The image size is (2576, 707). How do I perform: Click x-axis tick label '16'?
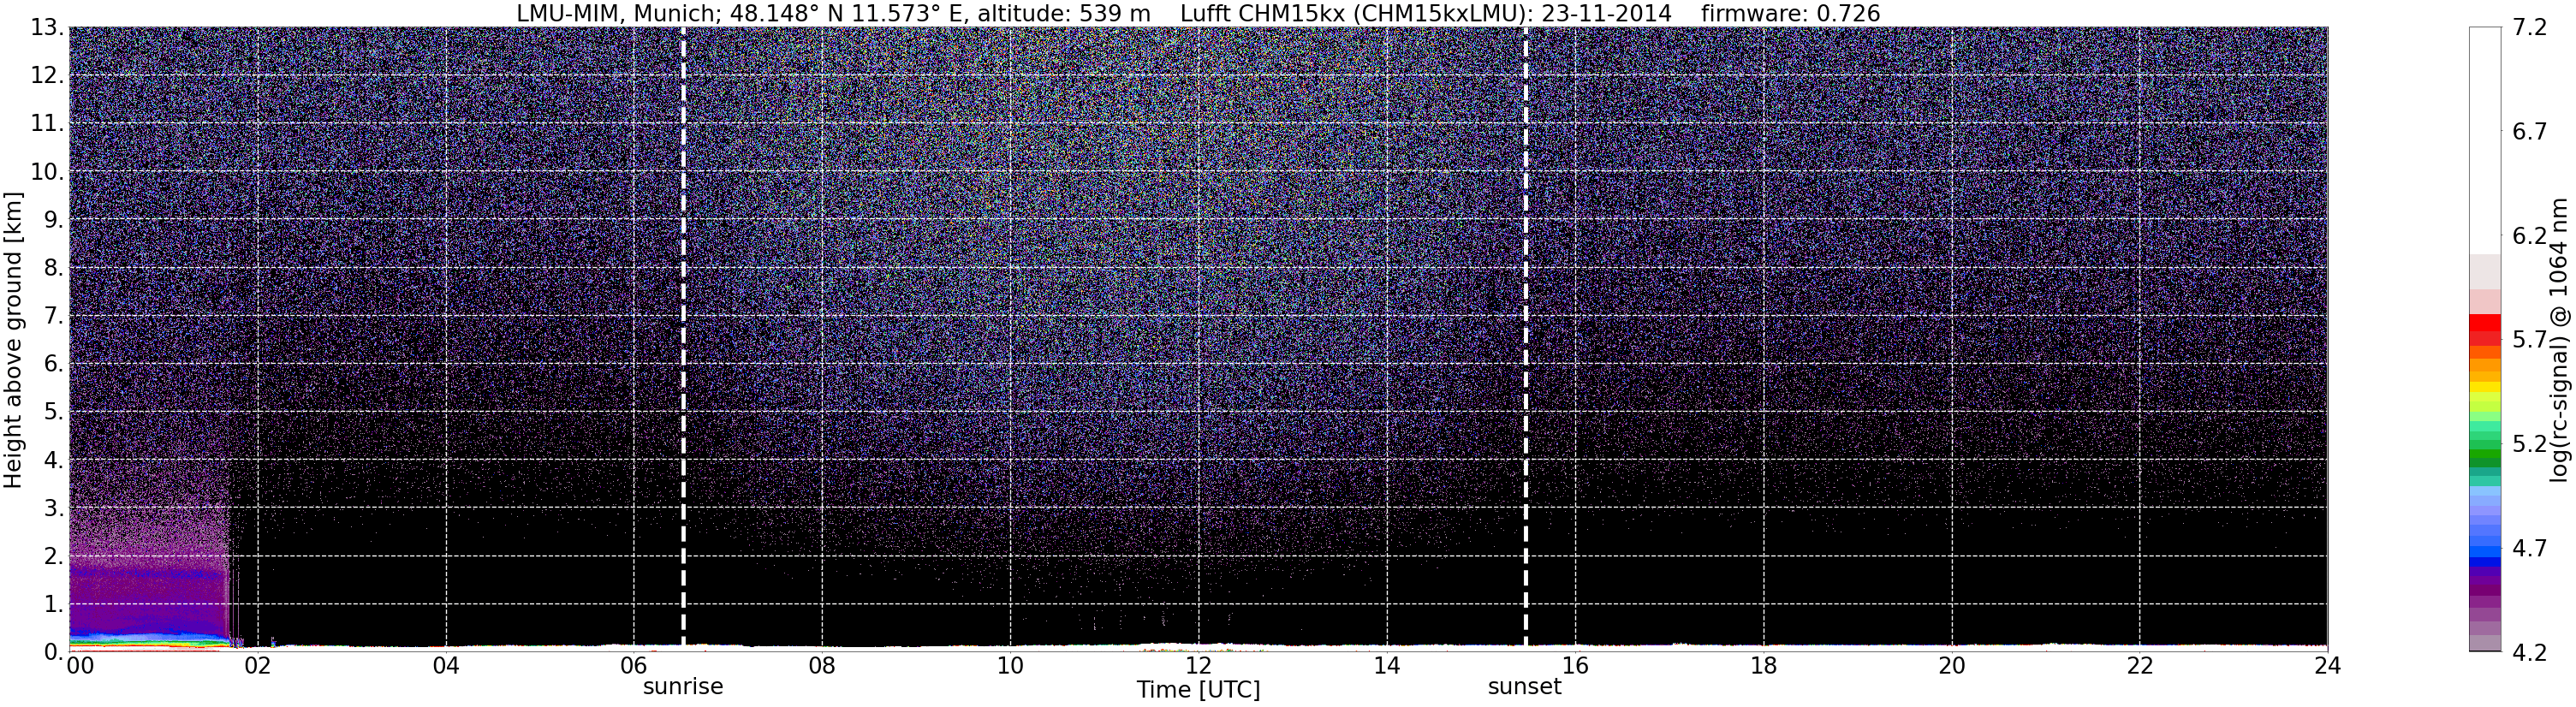click(x=1575, y=666)
